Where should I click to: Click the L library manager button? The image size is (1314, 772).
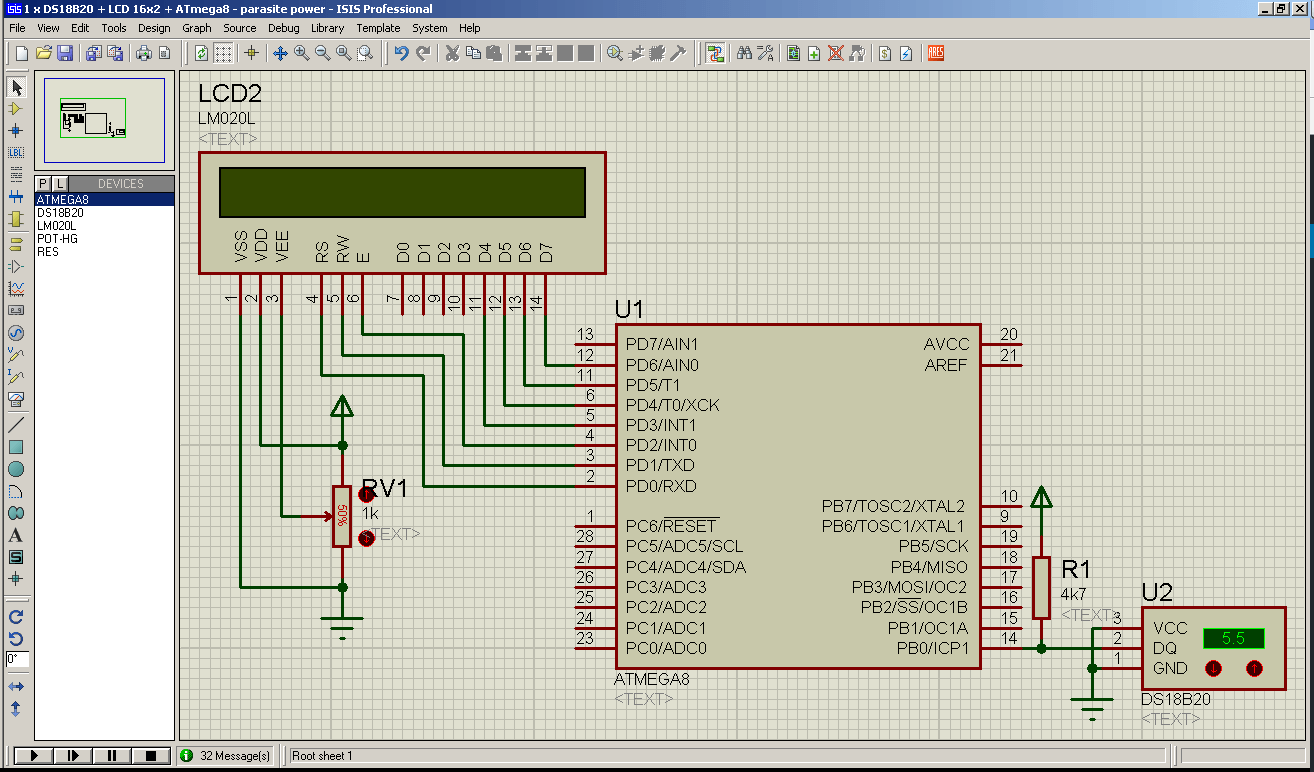(59, 183)
